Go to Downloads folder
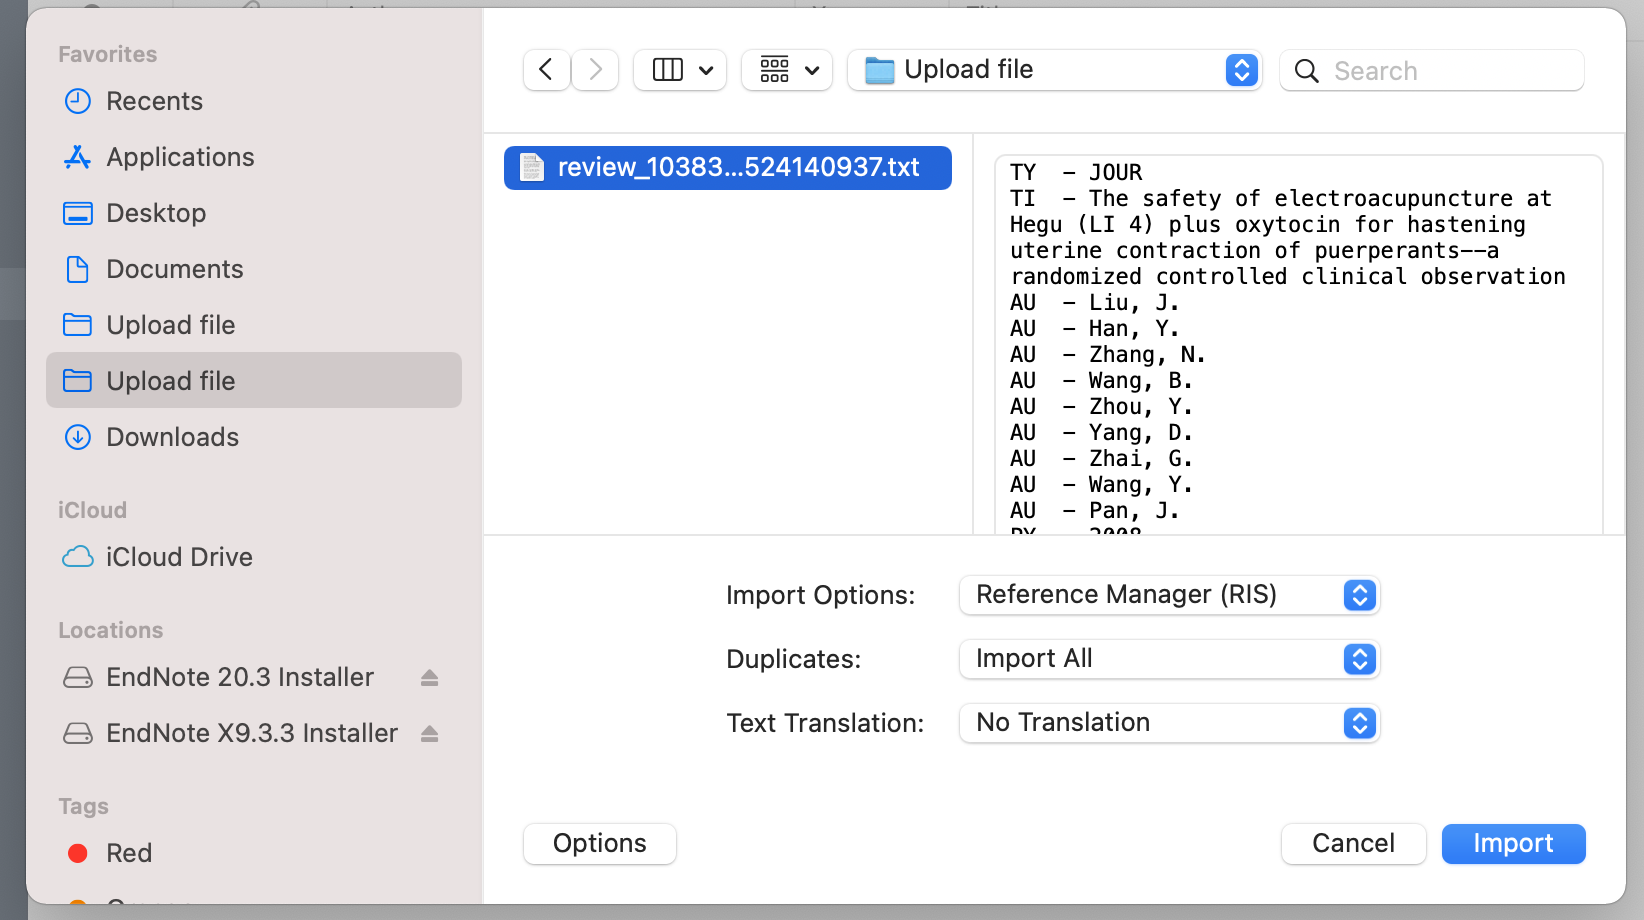 pyautogui.click(x=172, y=437)
